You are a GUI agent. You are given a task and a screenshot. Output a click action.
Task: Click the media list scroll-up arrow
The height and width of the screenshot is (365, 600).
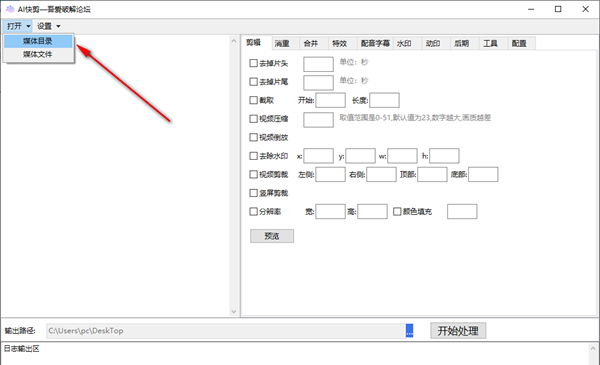tap(234, 40)
